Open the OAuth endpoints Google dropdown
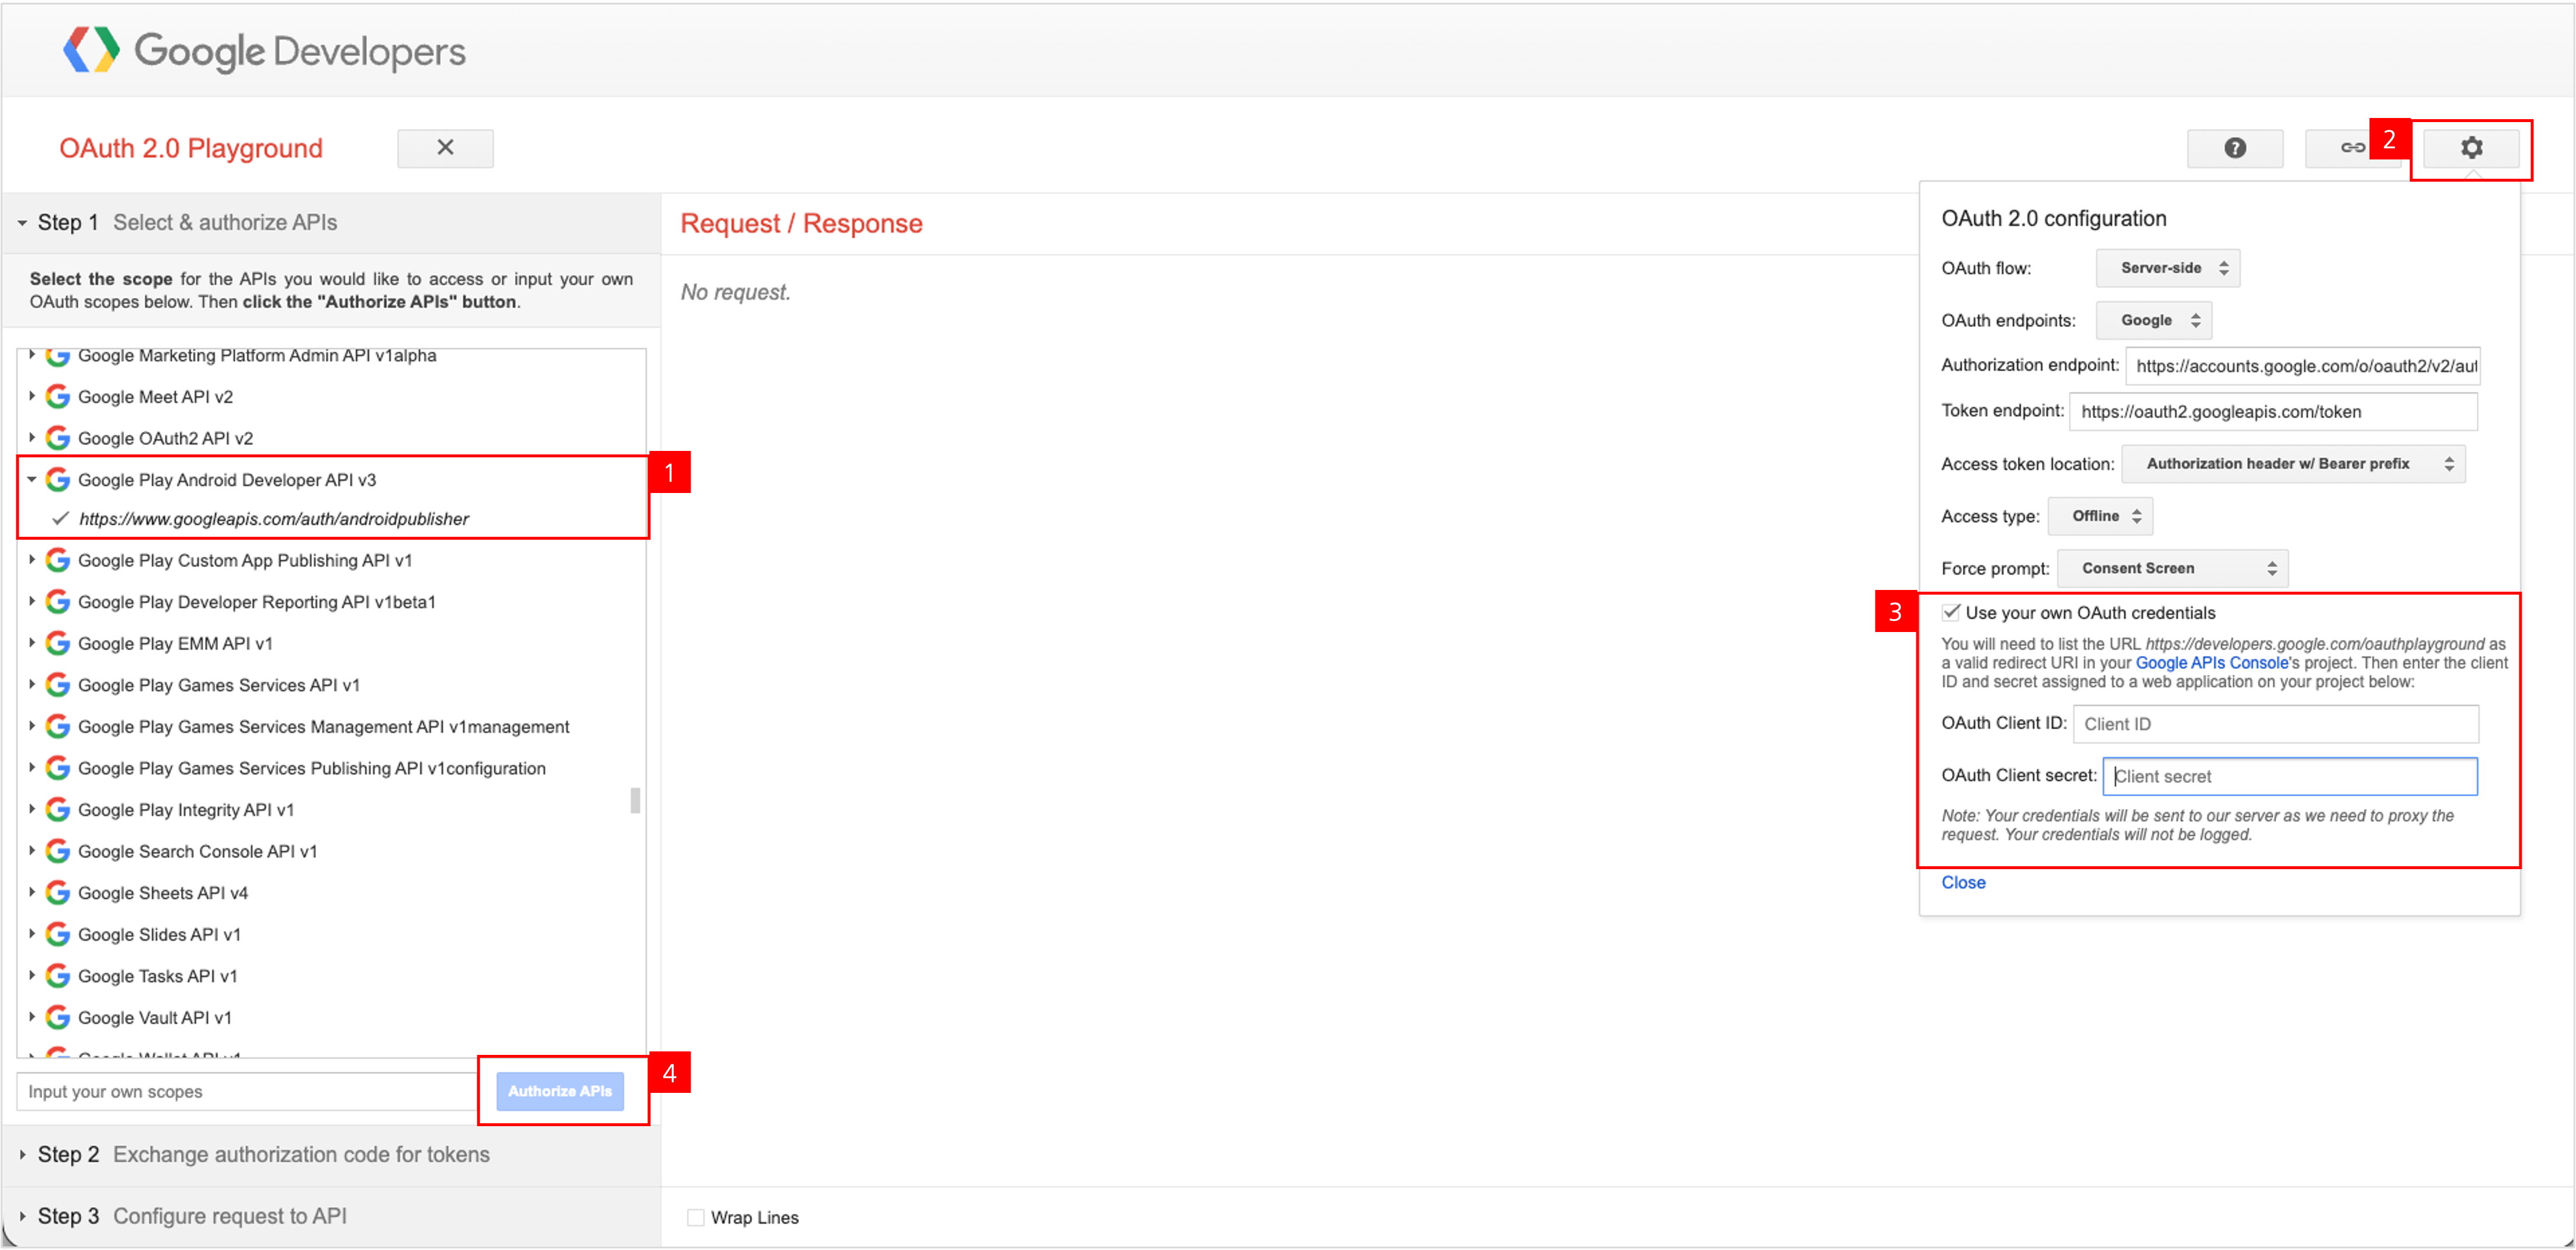2576x1250 pixels. (x=2154, y=320)
